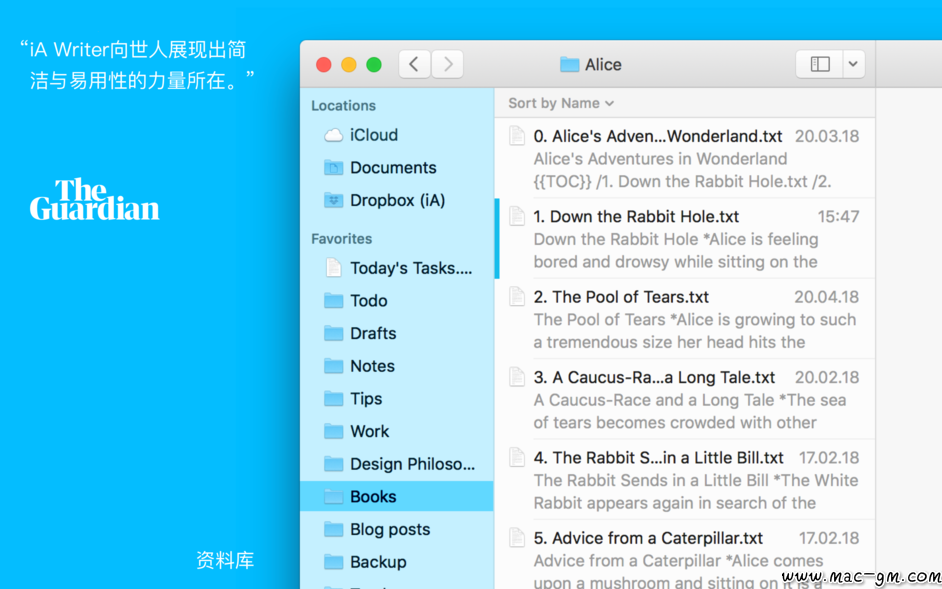Select the Todo folder

(x=368, y=301)
